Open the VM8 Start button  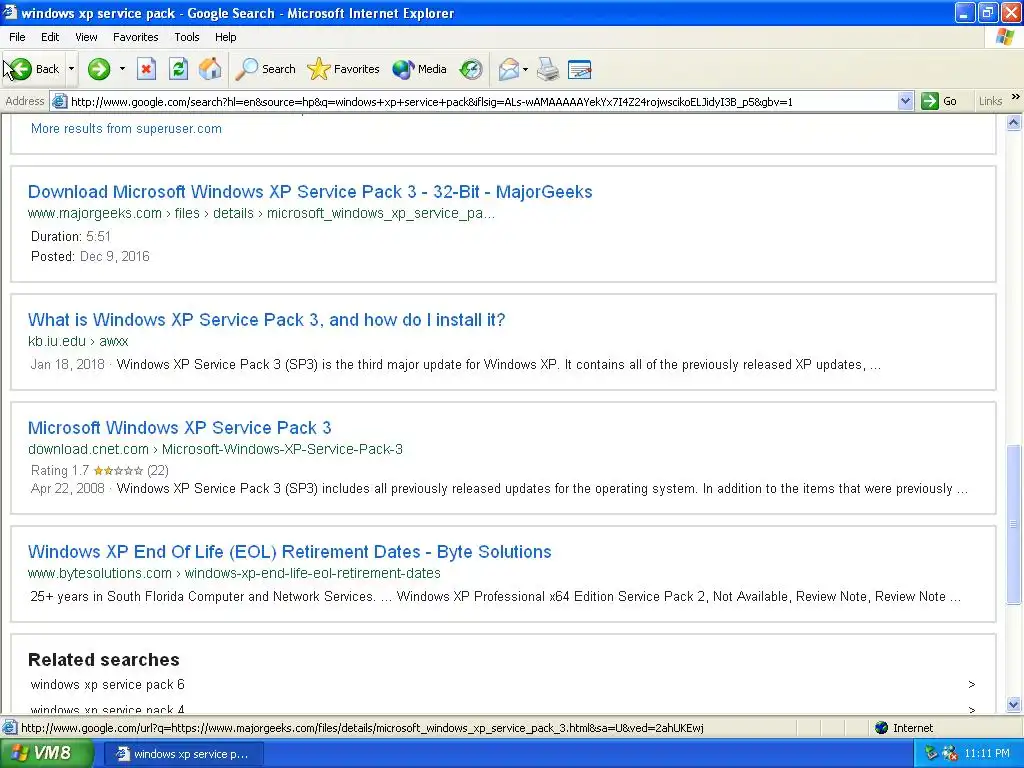(x=46, y=753)
